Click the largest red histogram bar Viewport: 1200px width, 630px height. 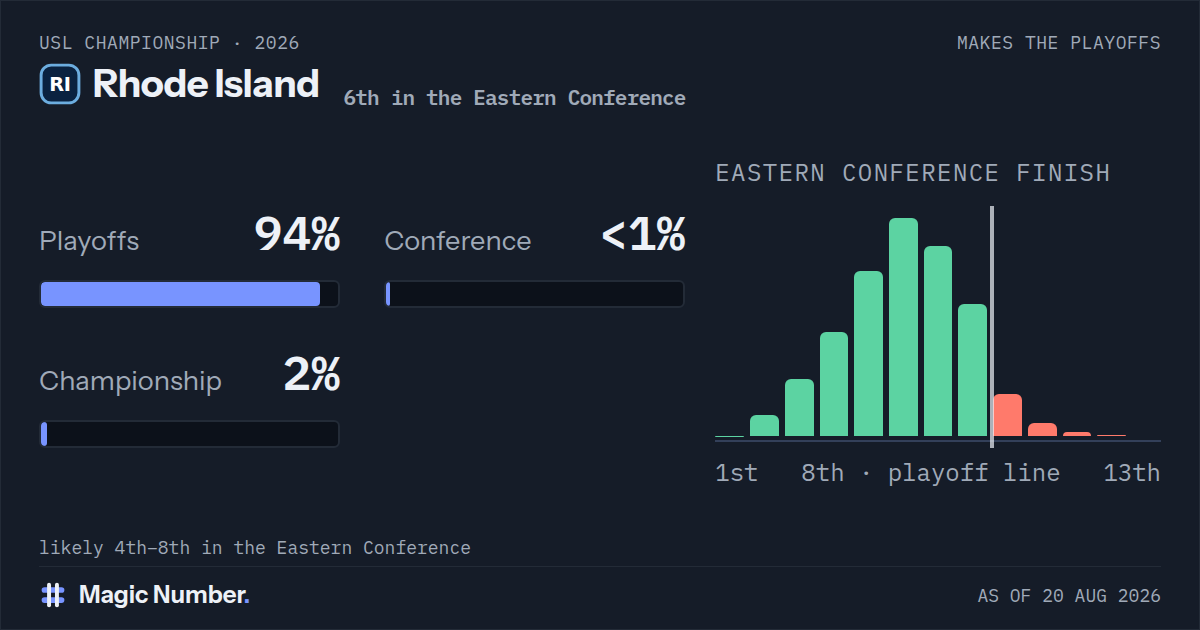[1007, 415]
